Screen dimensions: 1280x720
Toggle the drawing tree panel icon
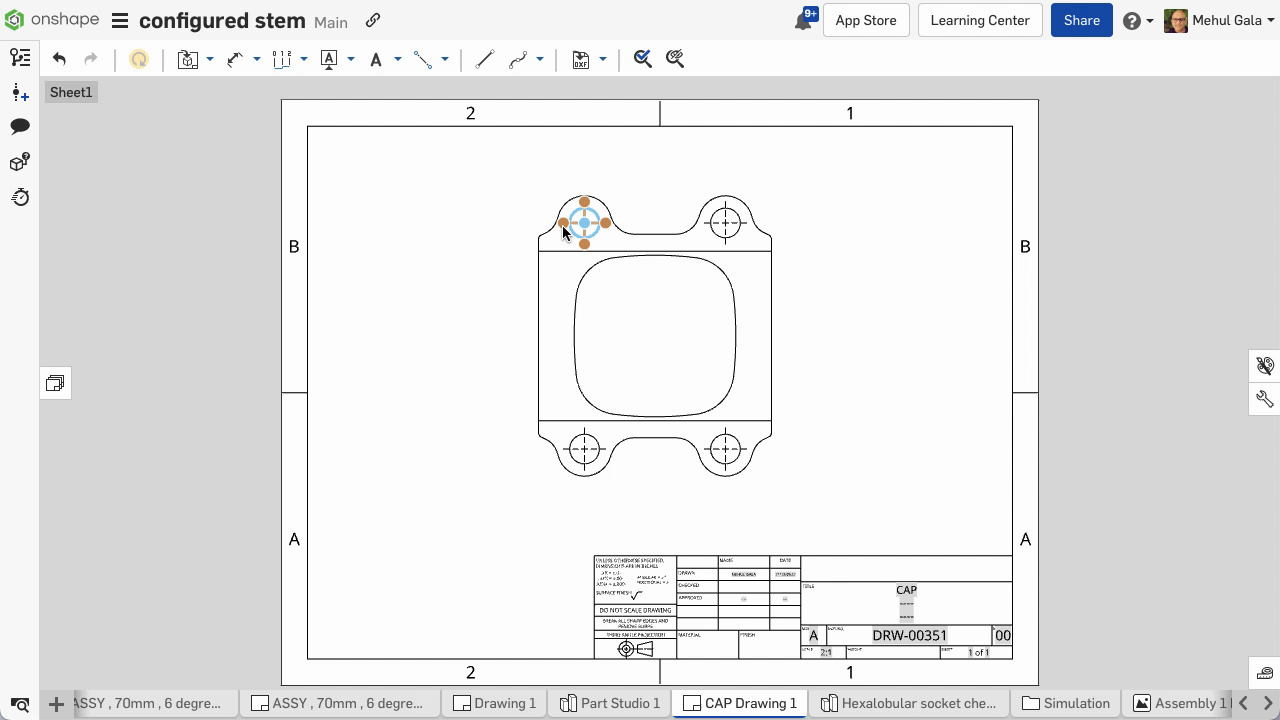click(x=20, y=58)
